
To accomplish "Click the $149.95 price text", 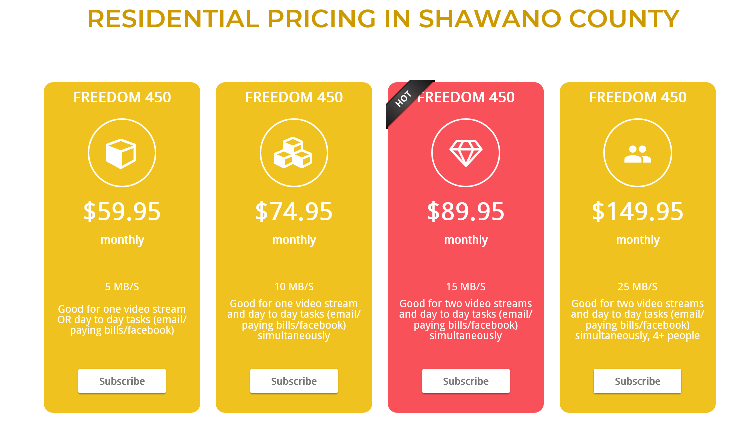I will (x=638, y=211).
